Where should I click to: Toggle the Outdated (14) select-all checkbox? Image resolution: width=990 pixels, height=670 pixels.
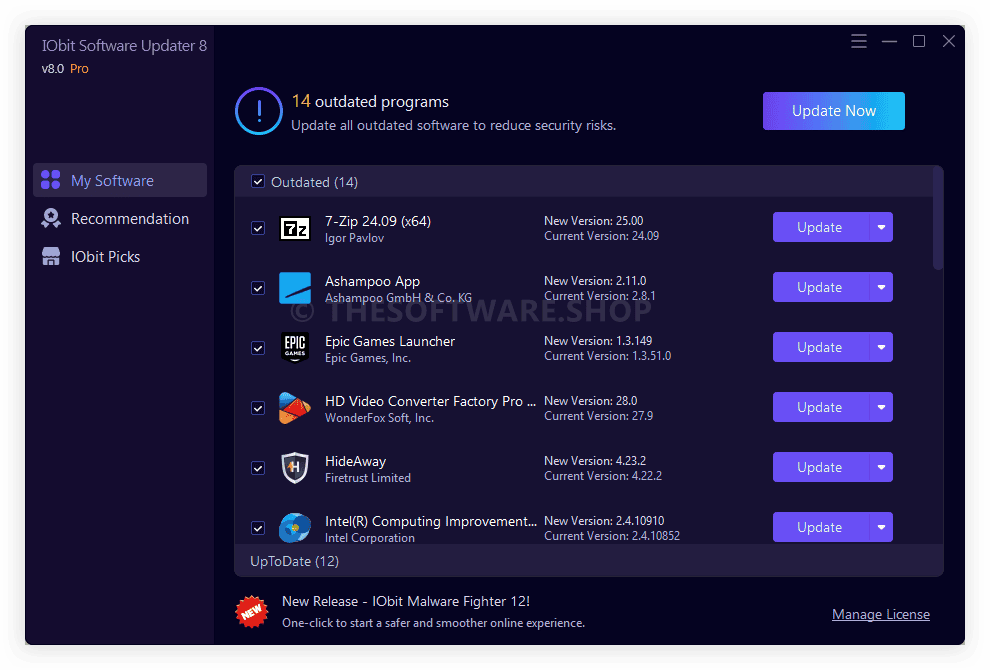[258, 182]
